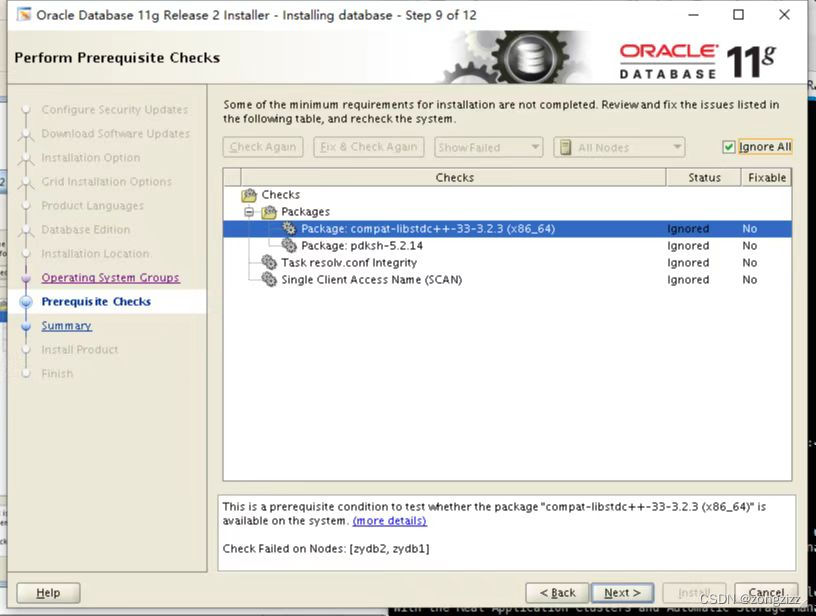816x616 pixels.
Task: Select the compat-libstdc++-33 package icon
Action: point(290,228)
